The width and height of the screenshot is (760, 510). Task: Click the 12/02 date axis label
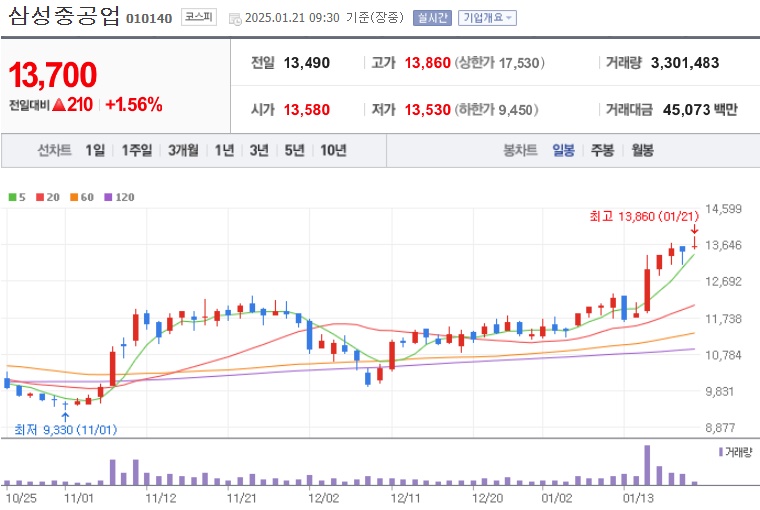(324, 498)
